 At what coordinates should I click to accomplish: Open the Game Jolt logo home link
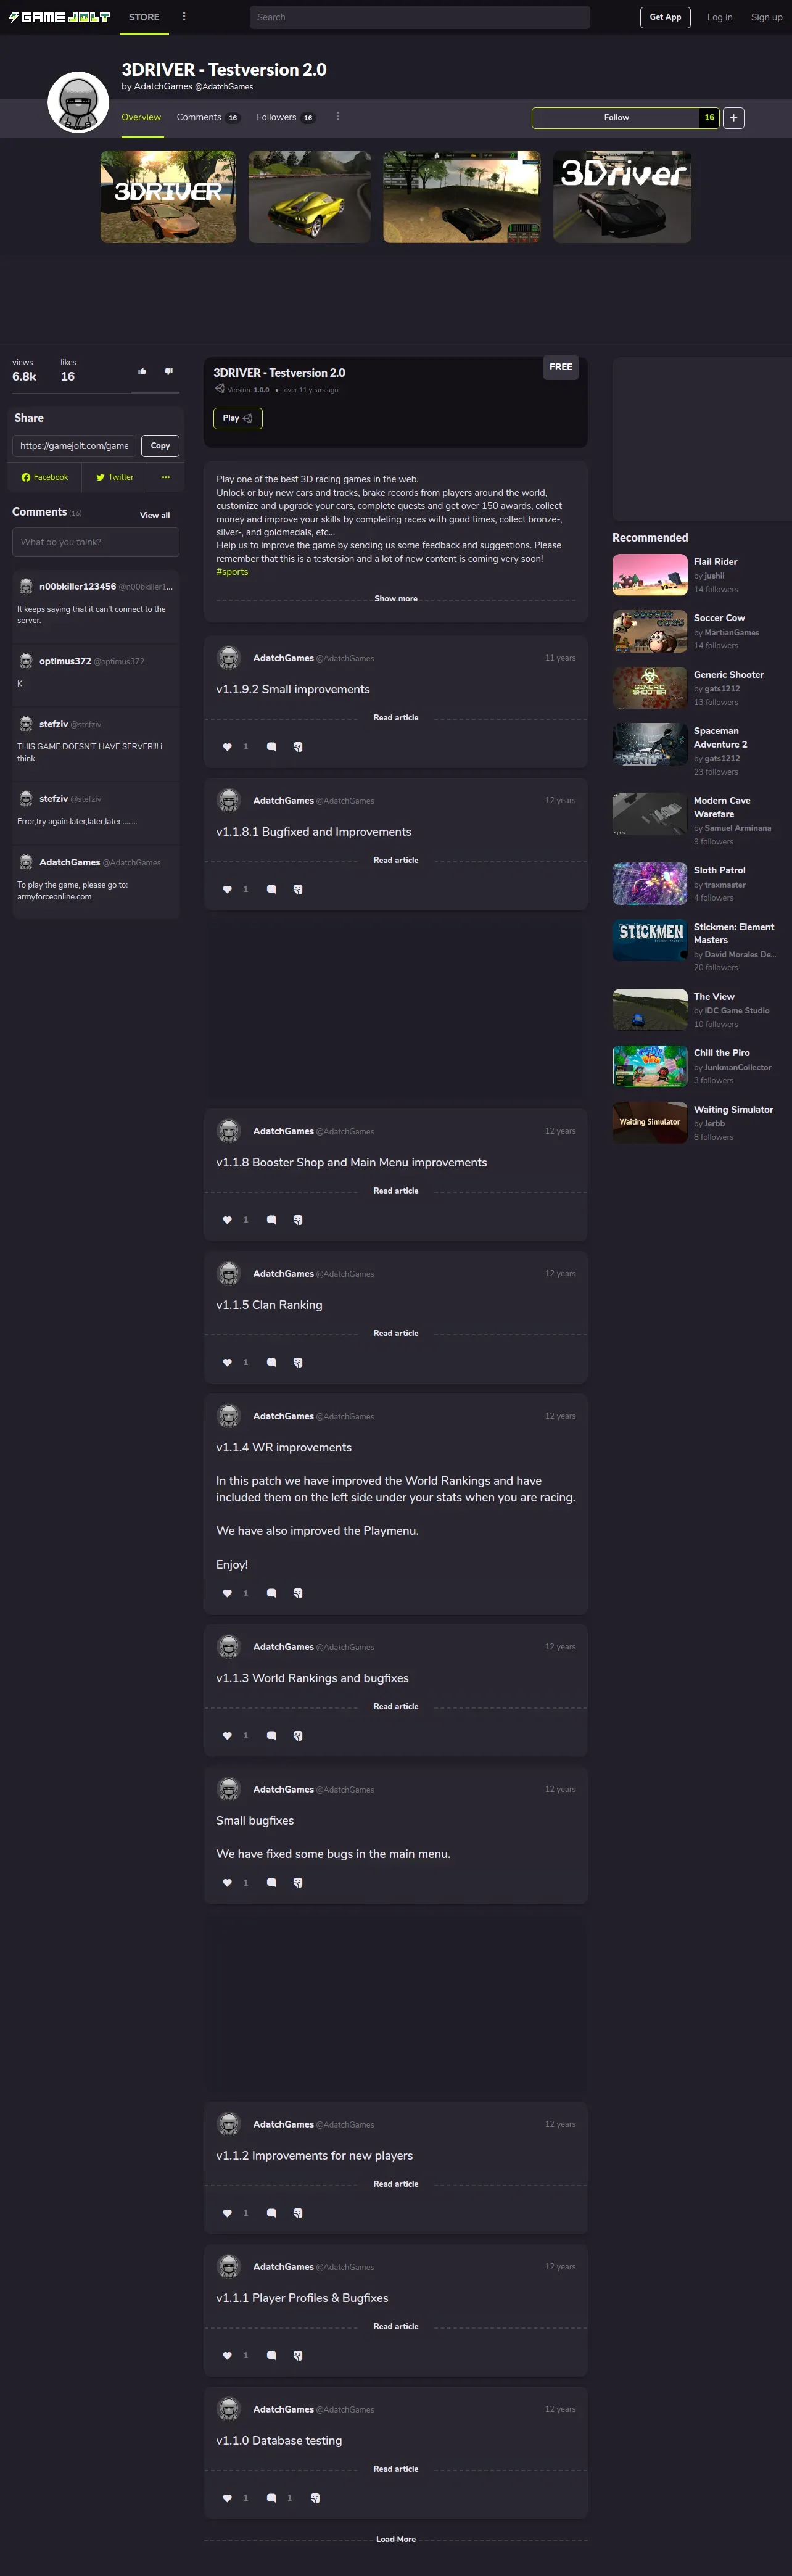(59, 17)
